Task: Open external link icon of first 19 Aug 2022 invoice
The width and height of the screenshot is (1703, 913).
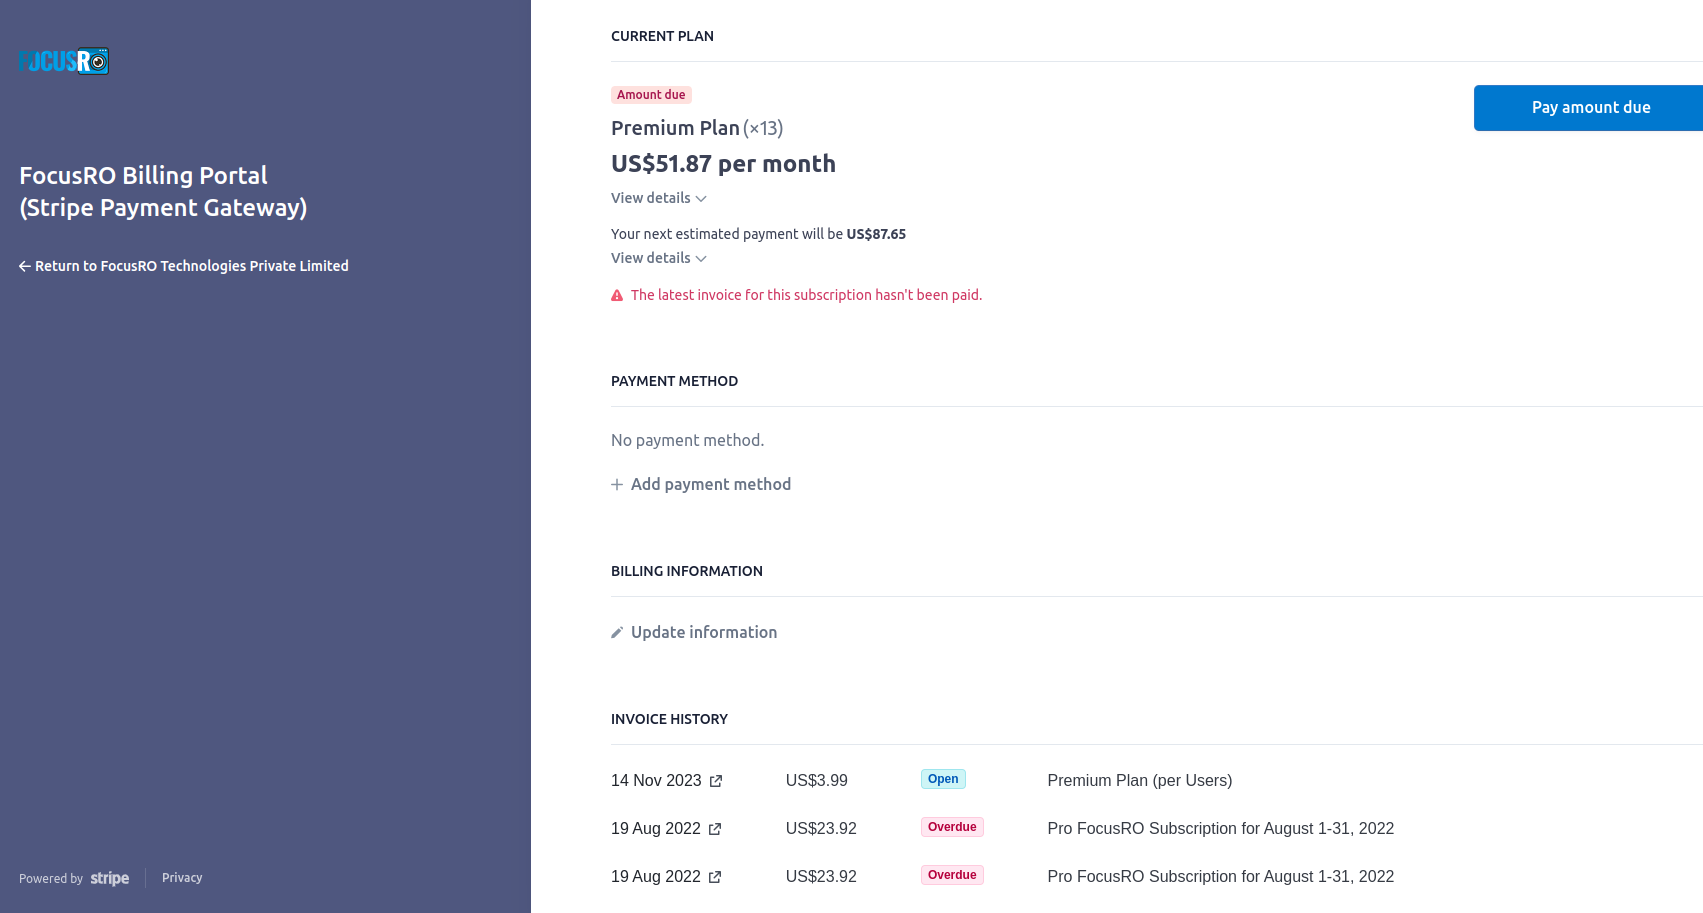Action: click(715, 829)
